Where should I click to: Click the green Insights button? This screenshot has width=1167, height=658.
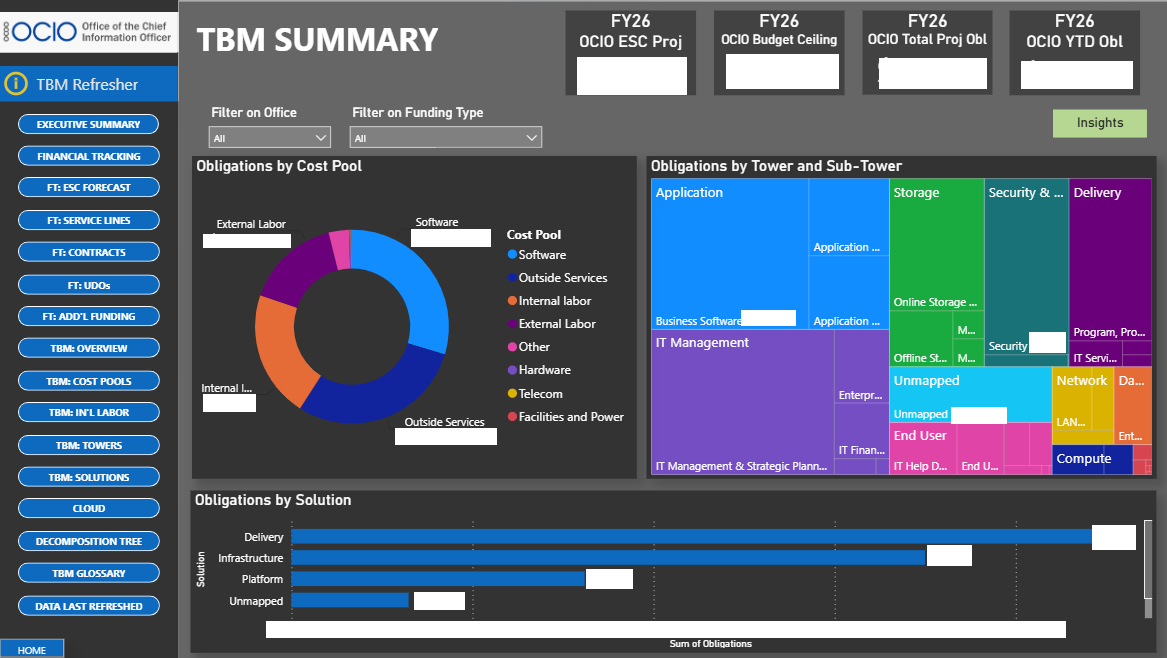[1099, 123]
